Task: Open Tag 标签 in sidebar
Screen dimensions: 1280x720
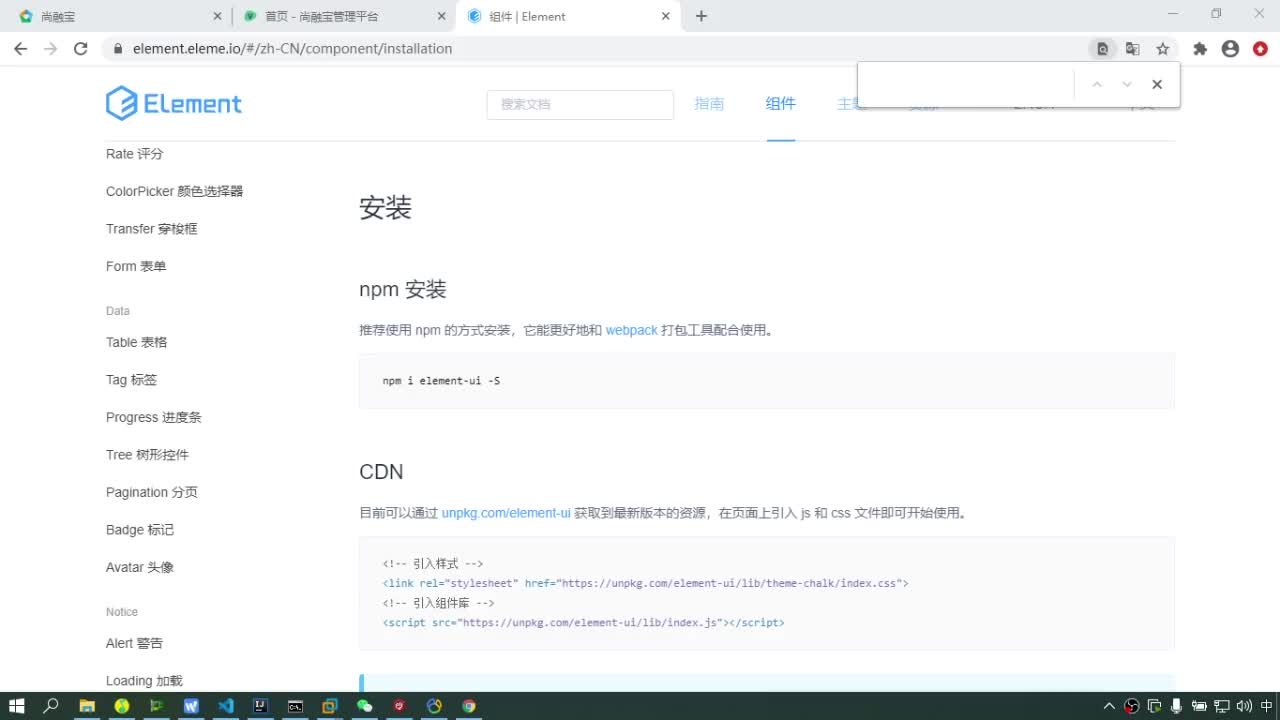Action: coord(131,380)
